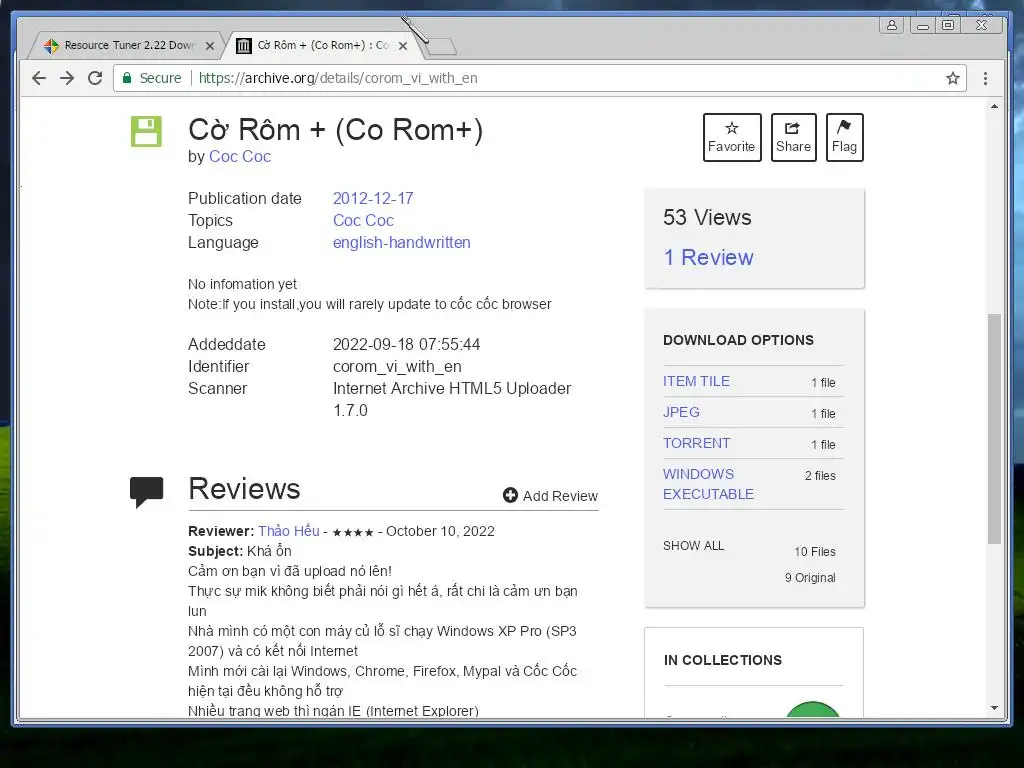
Task: Download the TORRENT file
Action: [x=696, y=443]
